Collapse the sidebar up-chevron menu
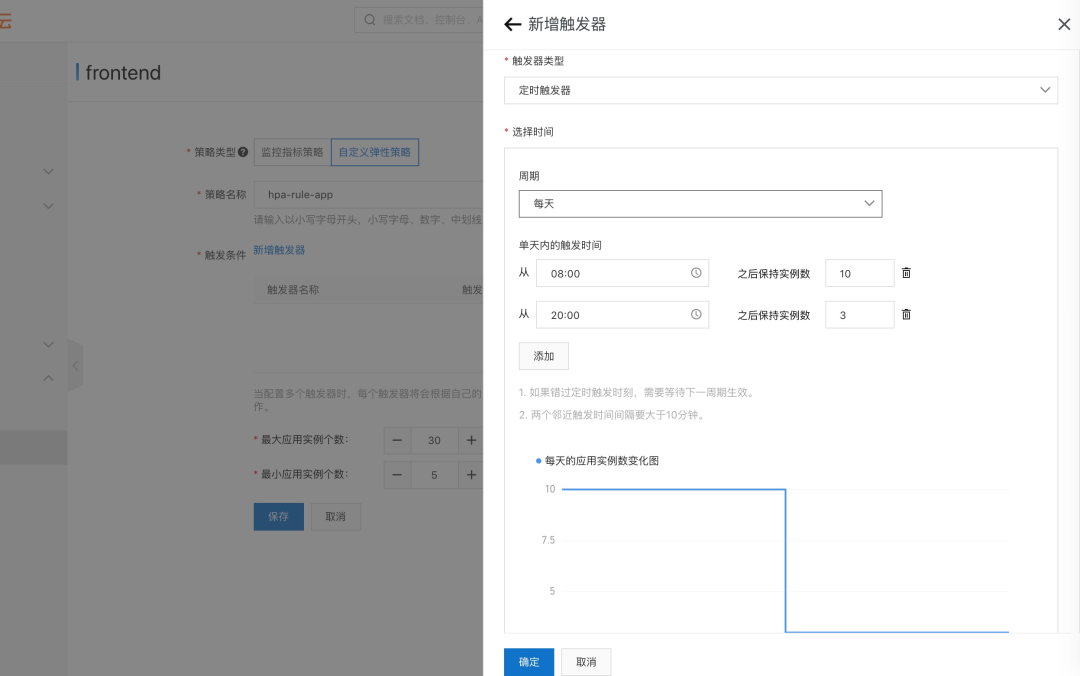The image size is (1080, 676). 48,378
